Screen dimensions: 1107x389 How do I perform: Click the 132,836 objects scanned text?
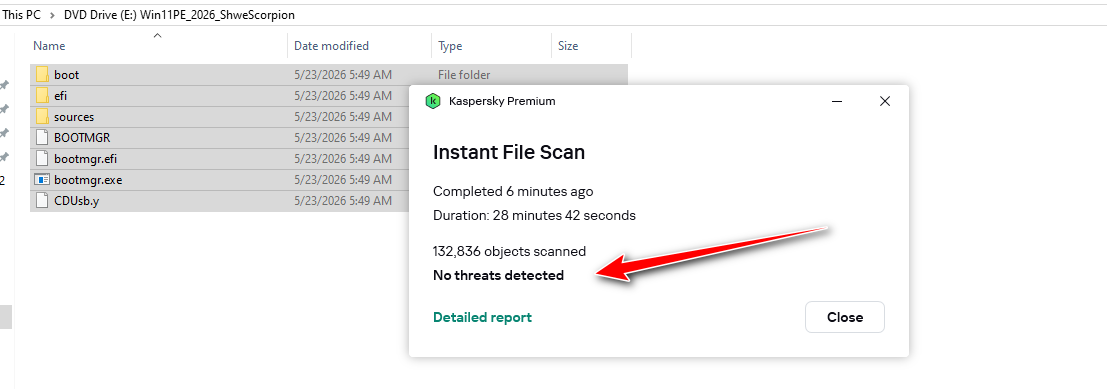(509, 251)
